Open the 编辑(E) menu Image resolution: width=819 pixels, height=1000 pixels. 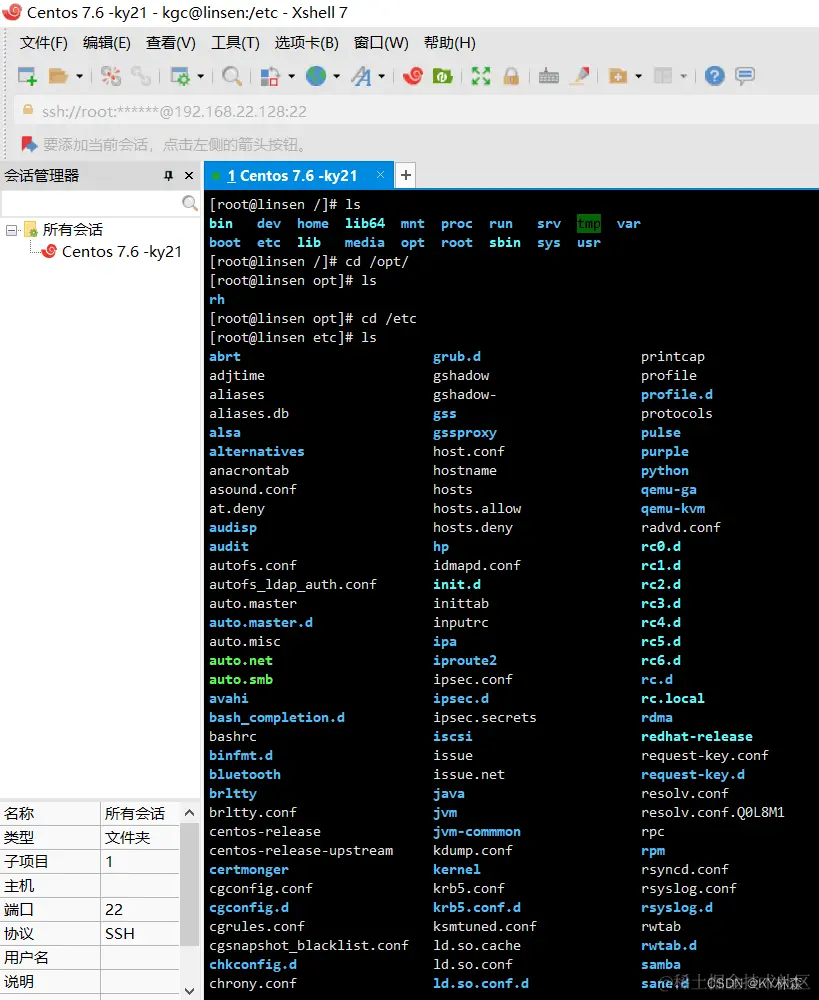(x=107, y=43)
